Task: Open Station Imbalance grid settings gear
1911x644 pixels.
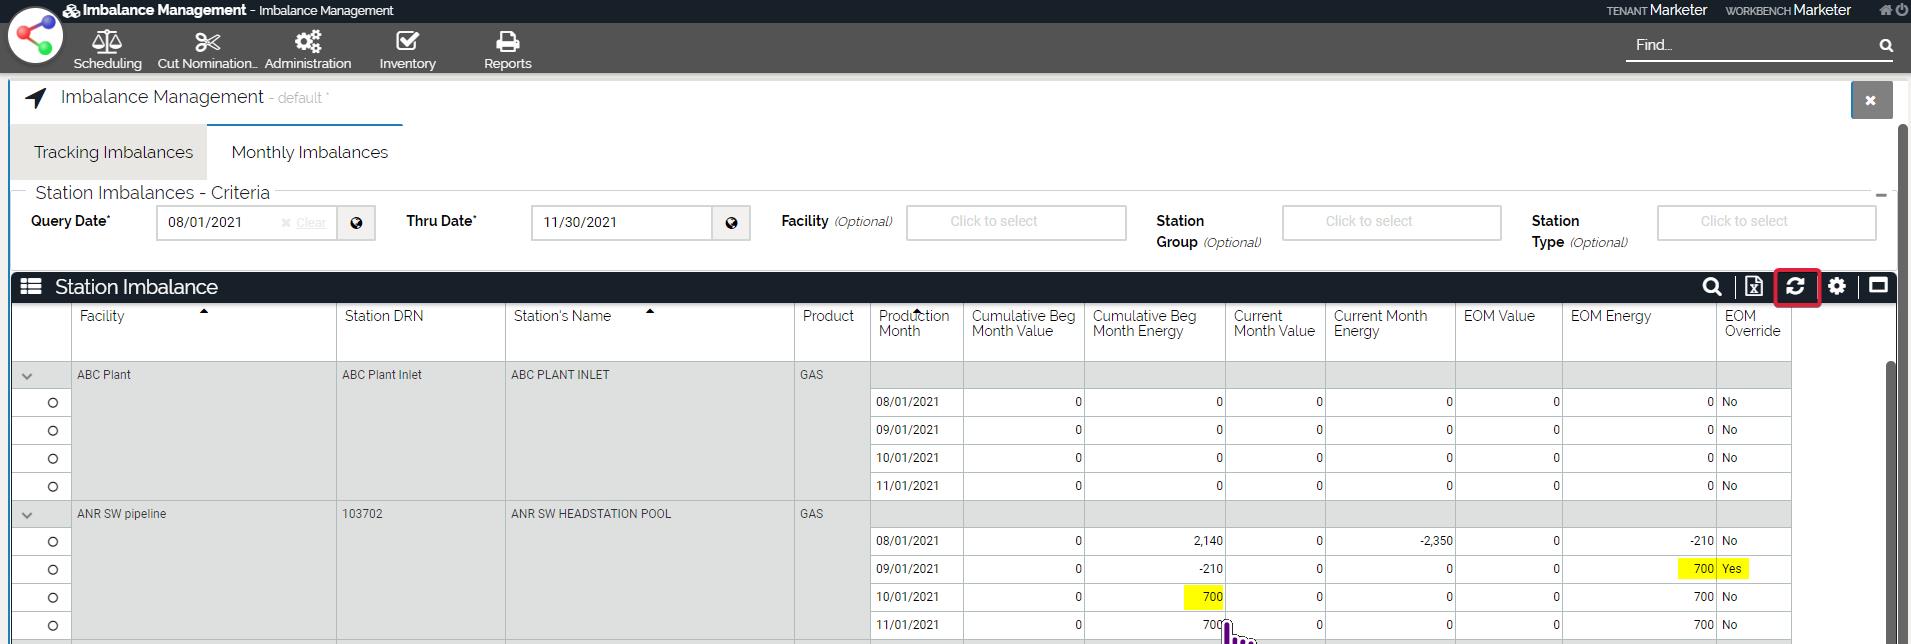Action: click(x=1837, y=287)
